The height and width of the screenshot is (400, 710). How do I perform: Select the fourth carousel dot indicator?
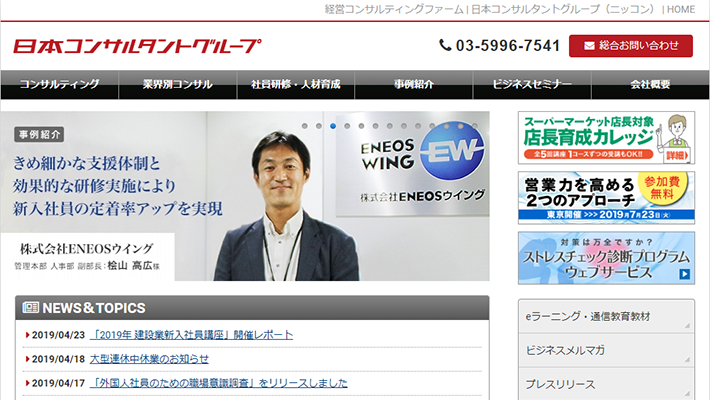(347, 126)
